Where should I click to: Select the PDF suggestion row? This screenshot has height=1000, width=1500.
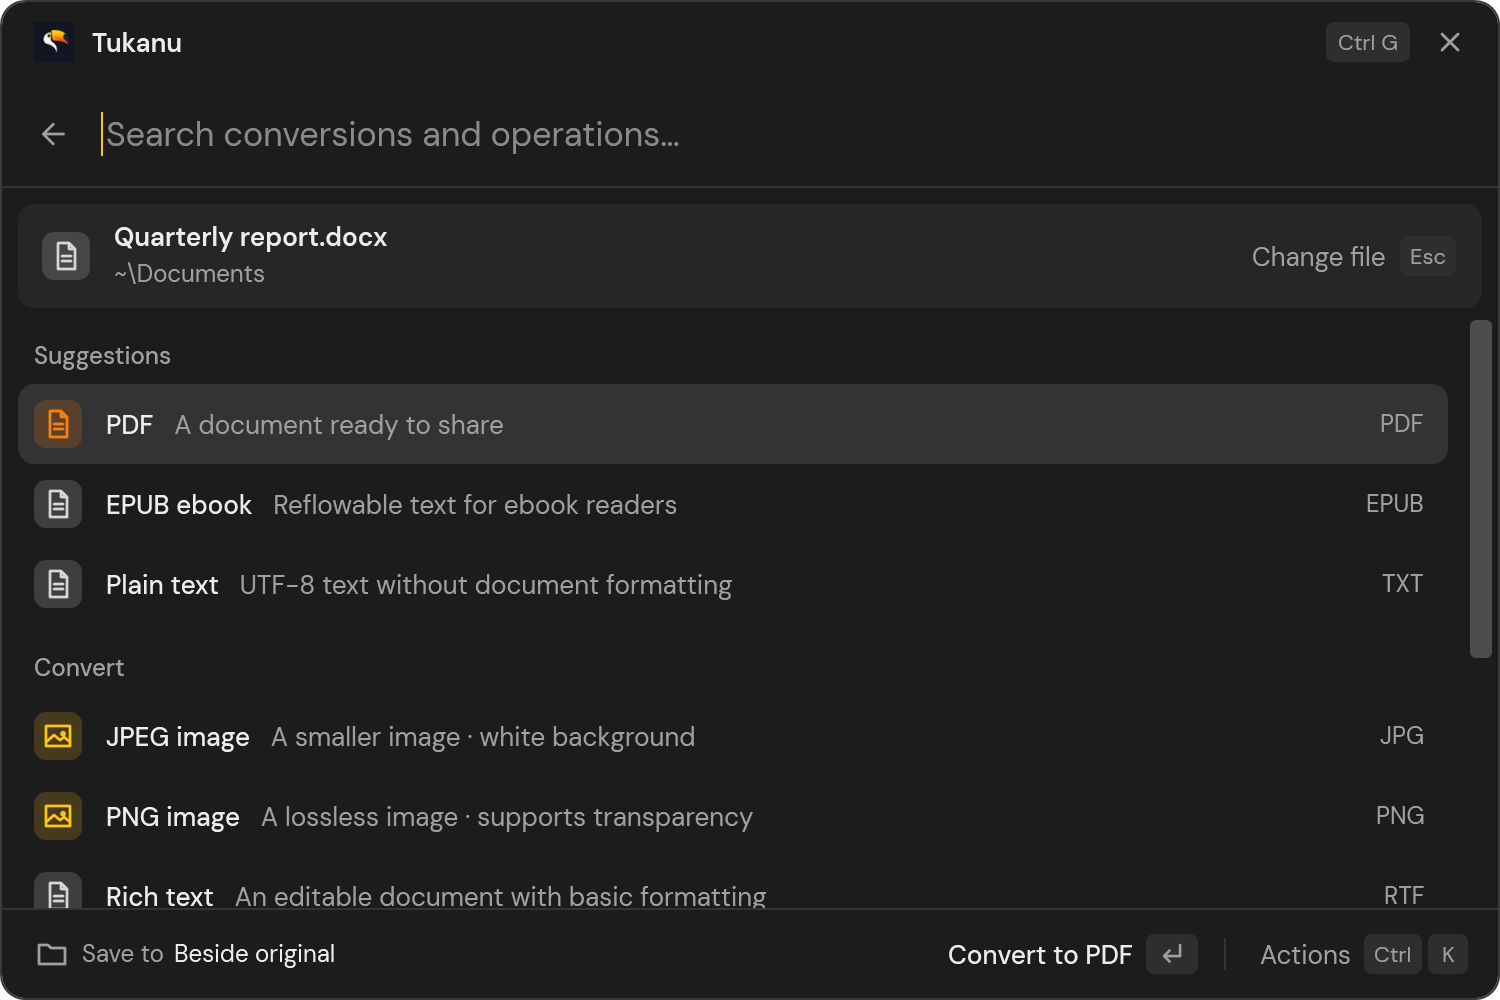point(733,424)
